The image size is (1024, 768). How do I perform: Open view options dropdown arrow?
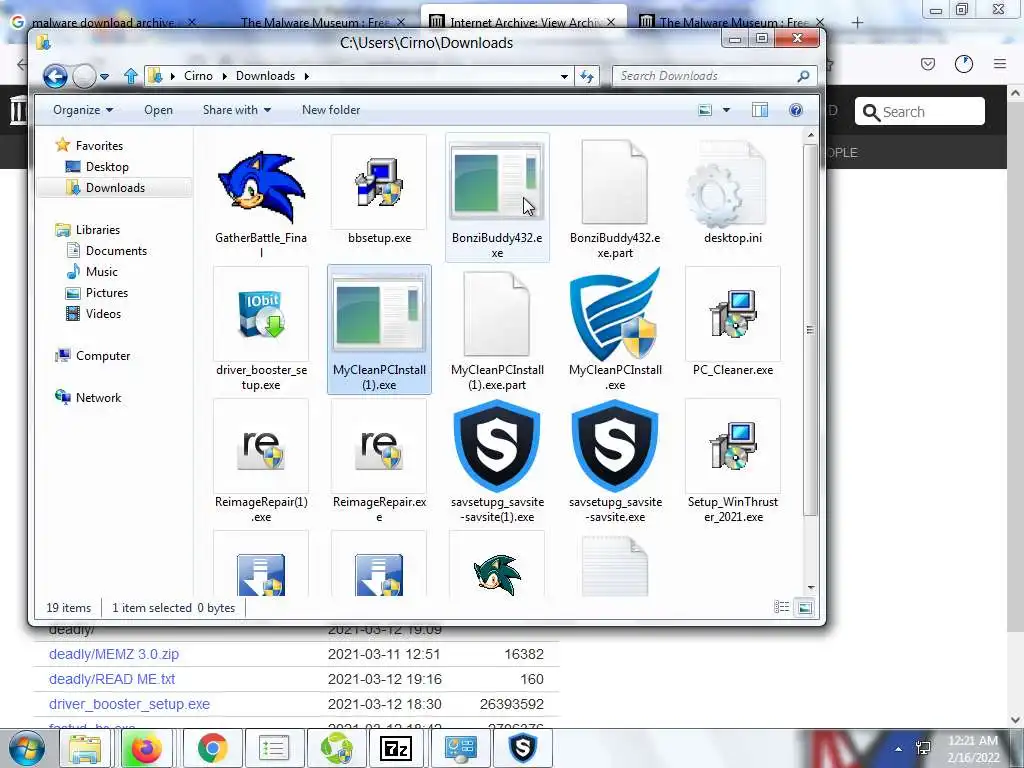(726, 110)
